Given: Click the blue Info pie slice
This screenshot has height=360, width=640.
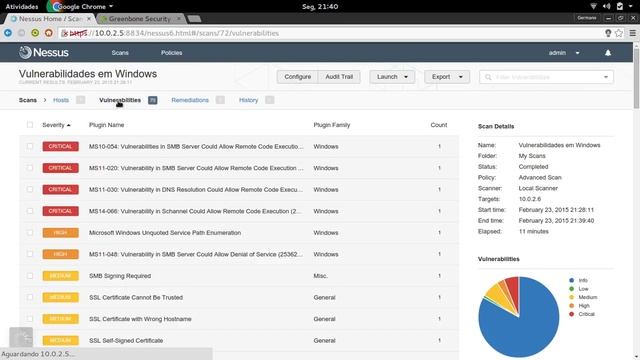Looking at the screenshot, I should pos(527,327).
